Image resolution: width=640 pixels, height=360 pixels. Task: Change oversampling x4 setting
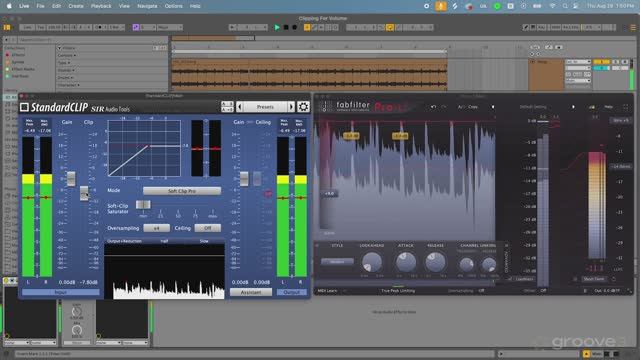pyautogui.click(x=156, y=228)
